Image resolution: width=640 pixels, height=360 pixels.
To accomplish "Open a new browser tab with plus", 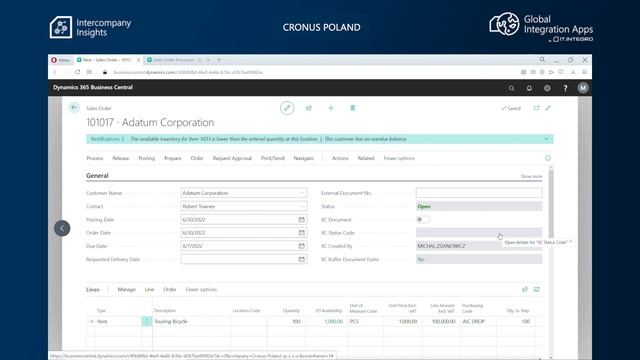I will pyautogui.click(x=219, y=60).
